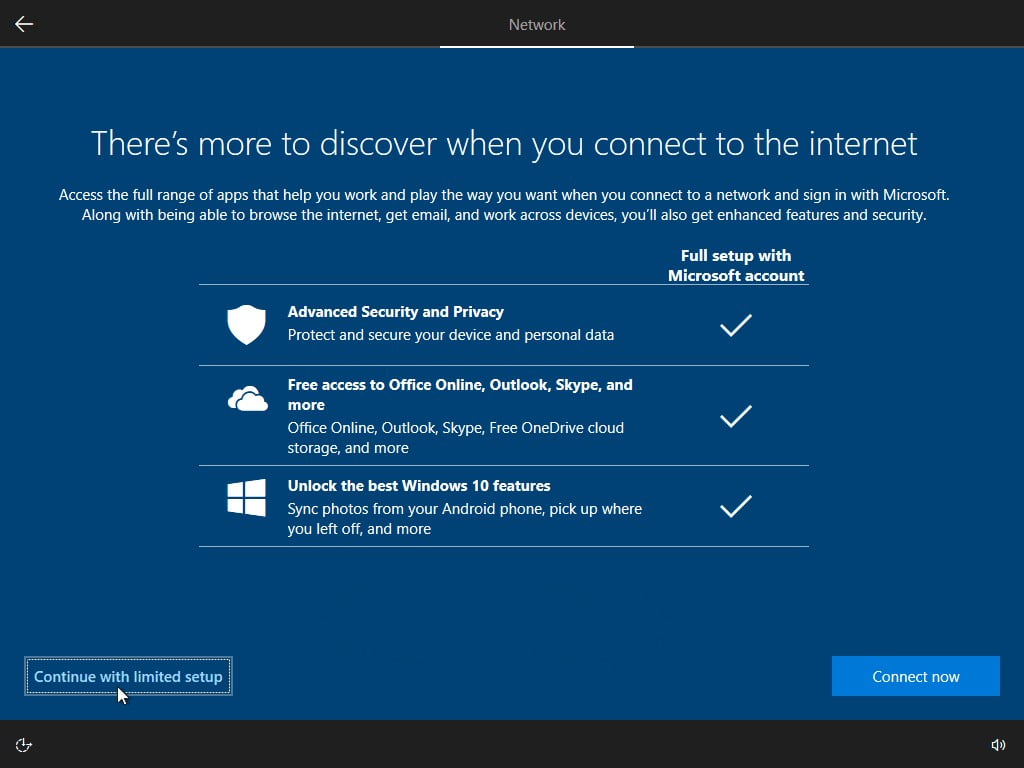Choose Continue with limited setup
Screen dimensions: 1024x768
pyautogui.click(x=128, y=676)
